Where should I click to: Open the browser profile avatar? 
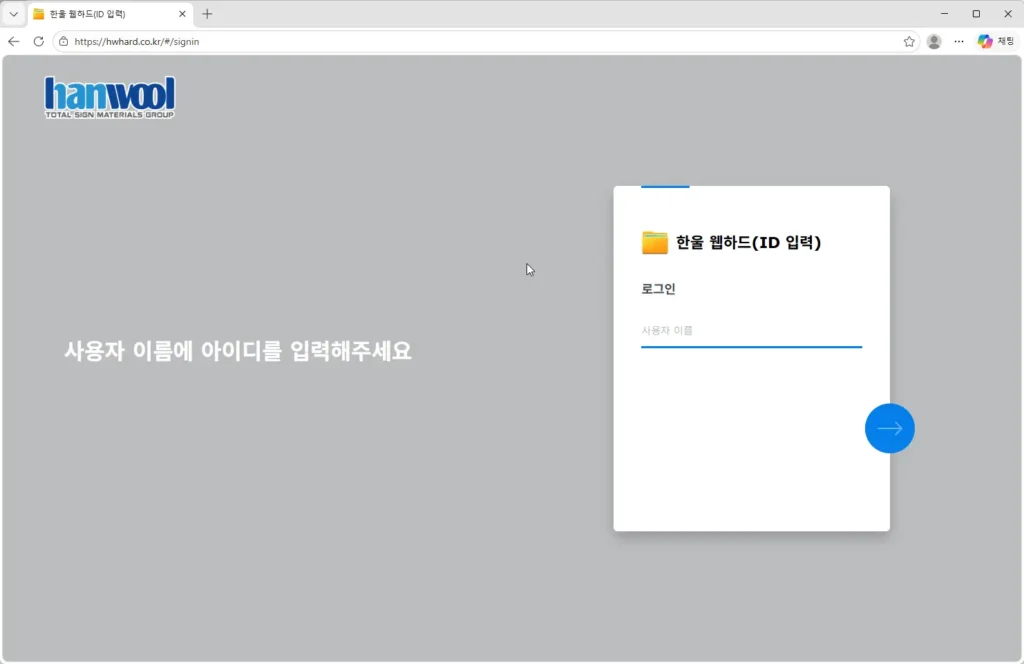coord(934,42)
